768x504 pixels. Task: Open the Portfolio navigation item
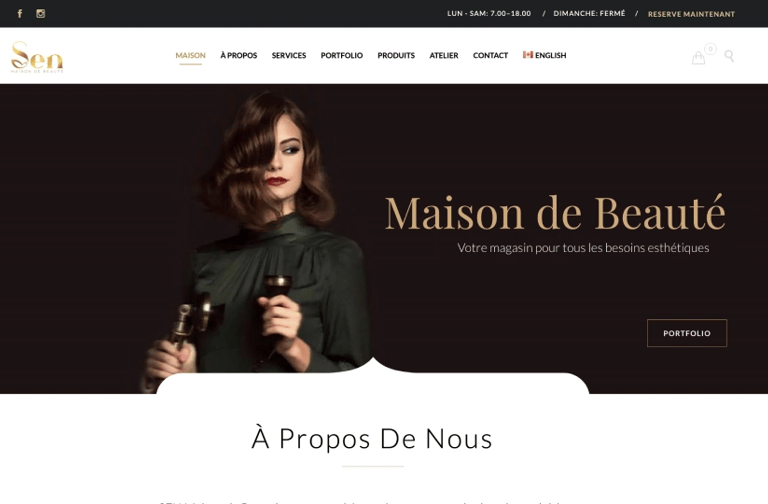click(x=342, y=55)
